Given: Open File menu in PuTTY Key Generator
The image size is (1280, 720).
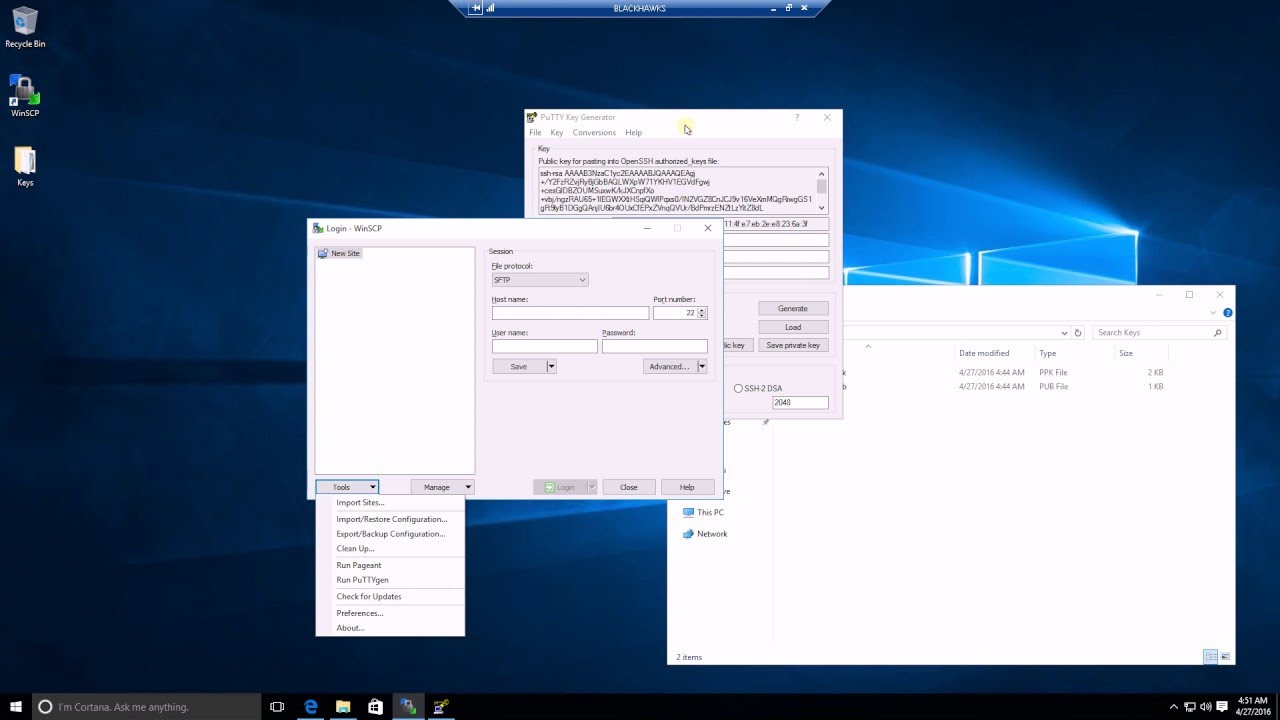Looking at the screenshot, I should [x=535, y=132].
